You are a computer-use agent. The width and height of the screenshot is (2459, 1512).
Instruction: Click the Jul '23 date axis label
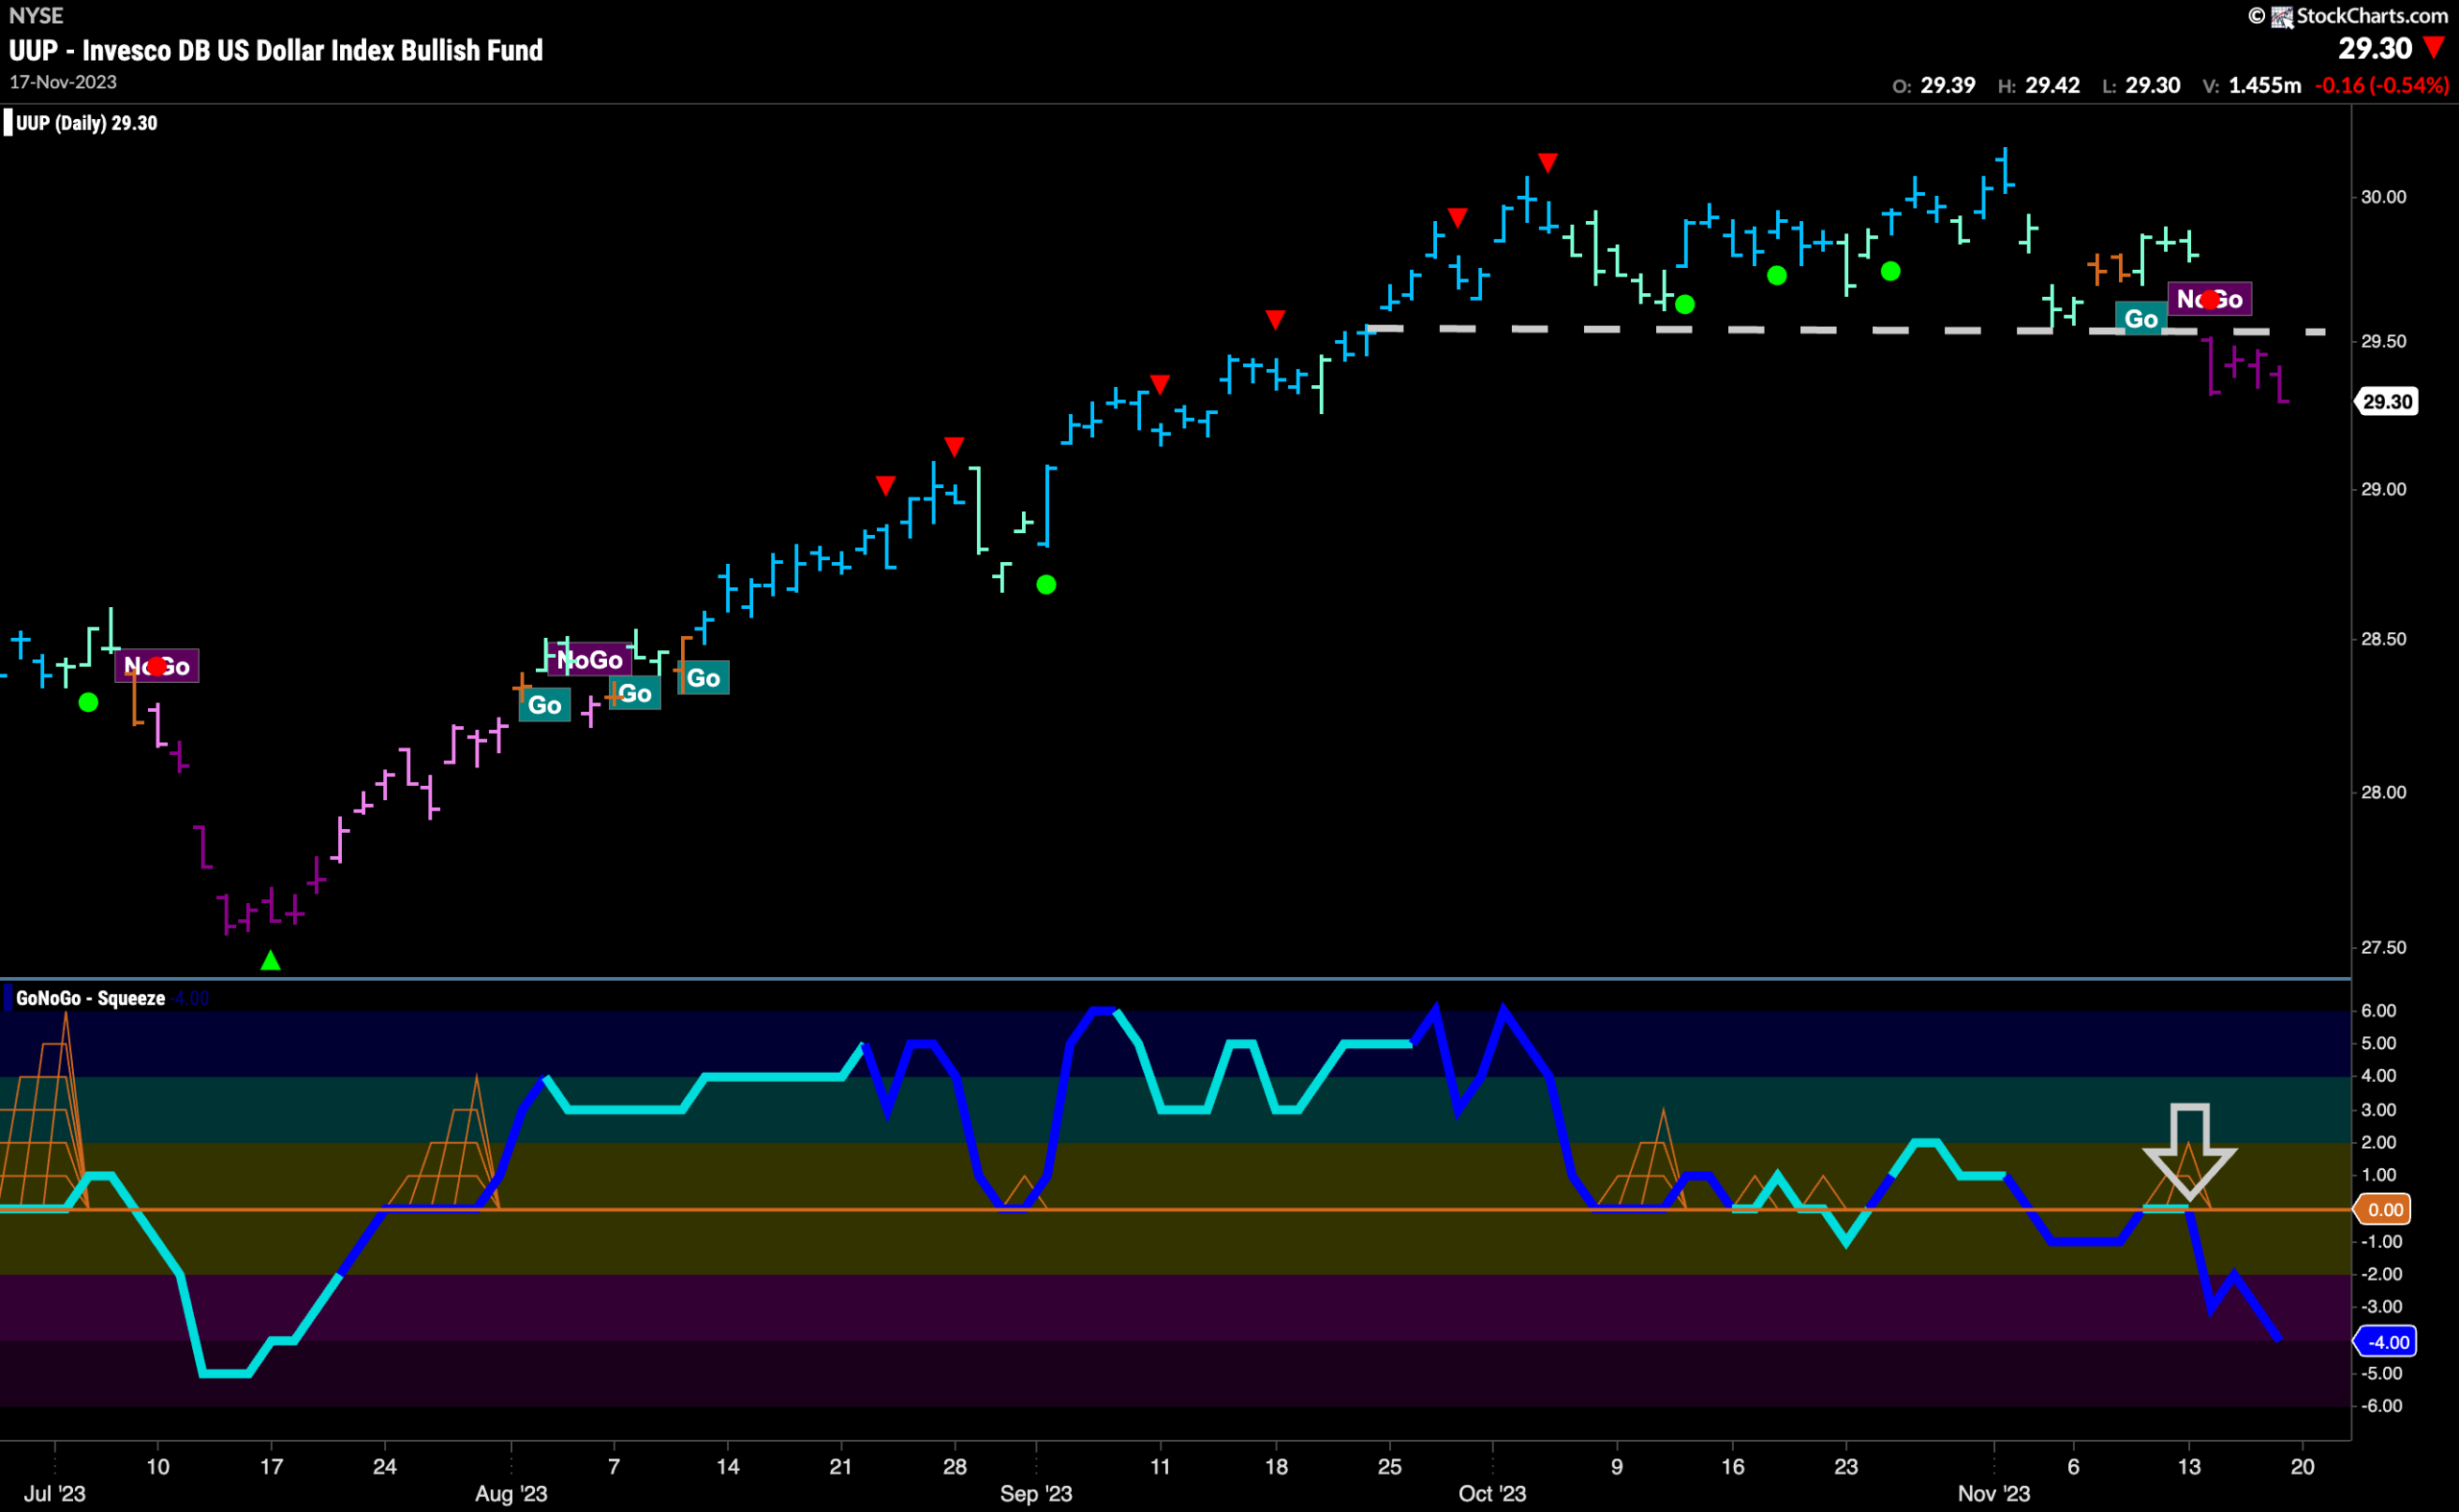coord(54,1493)
